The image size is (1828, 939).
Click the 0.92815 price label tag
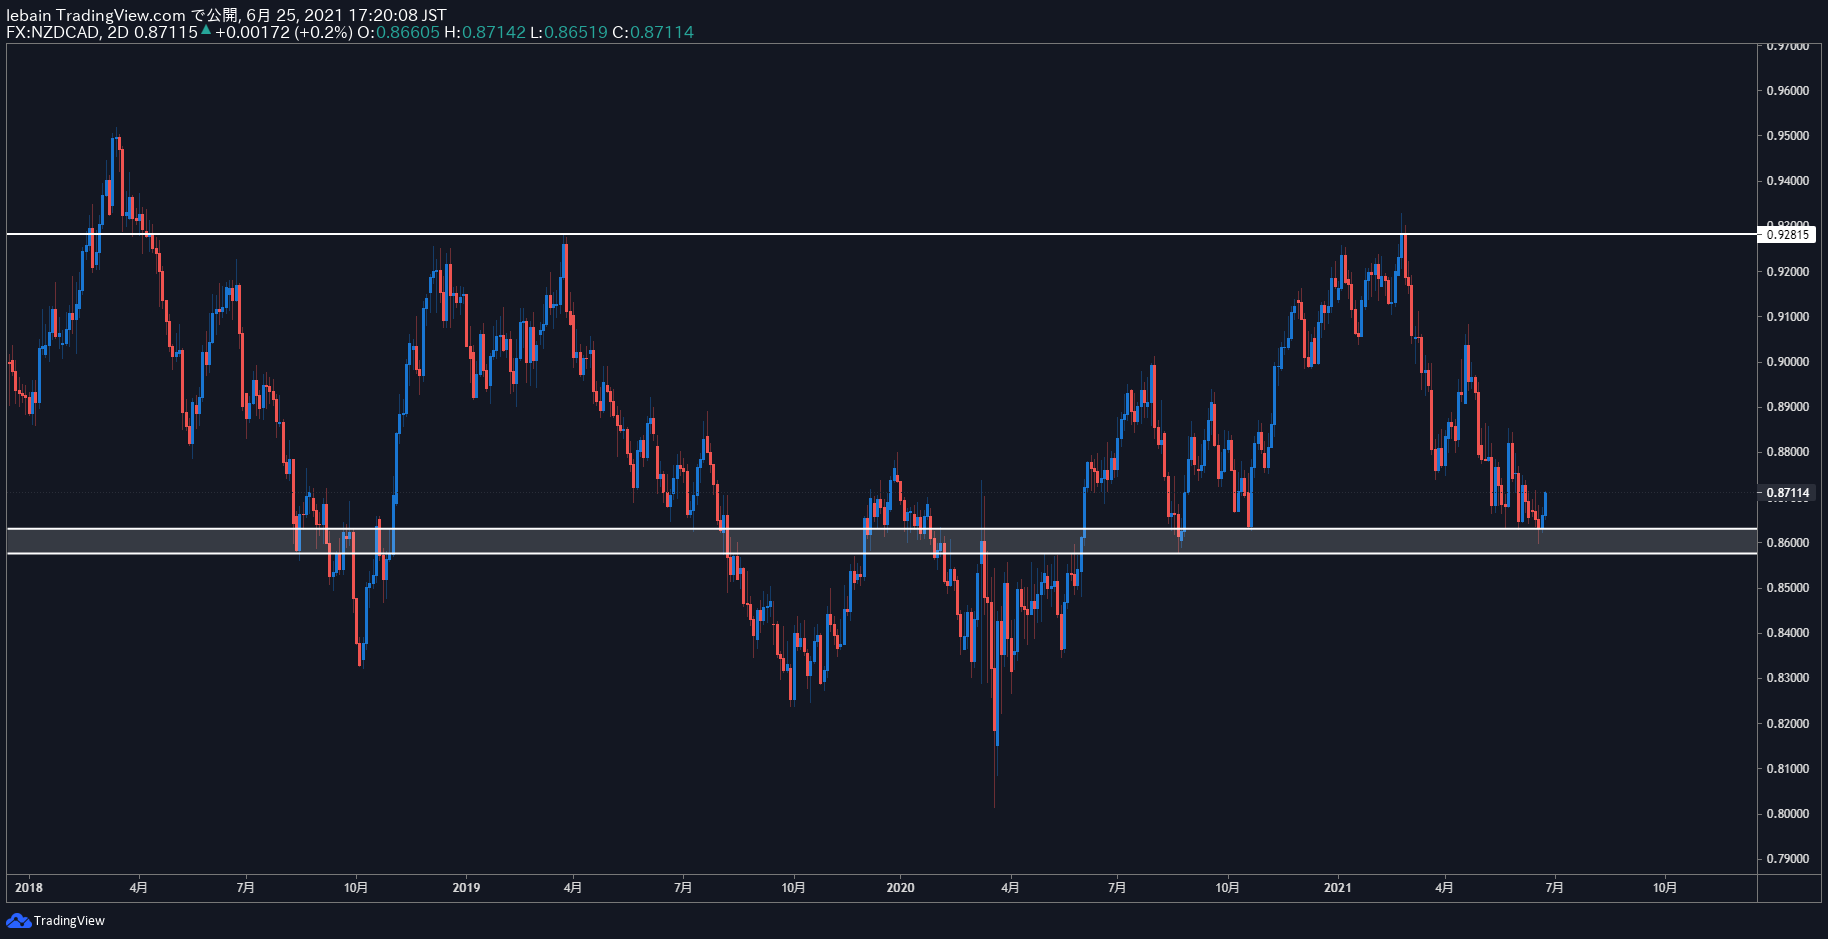pyautogui.click(x=1788, y=235)
